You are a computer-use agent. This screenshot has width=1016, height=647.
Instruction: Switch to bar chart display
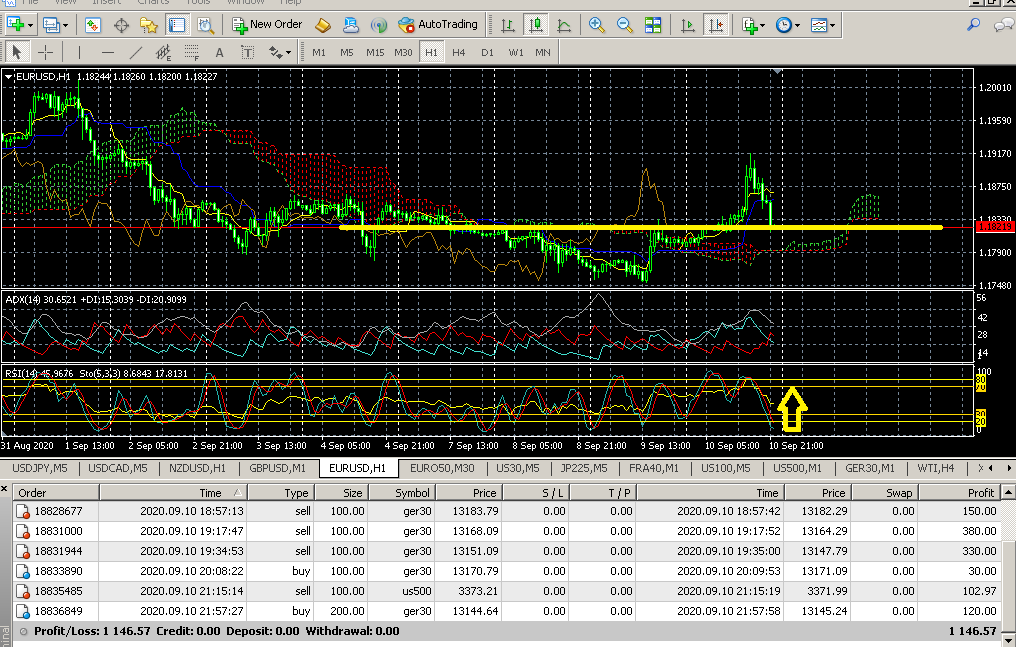(x=508, y=25)
